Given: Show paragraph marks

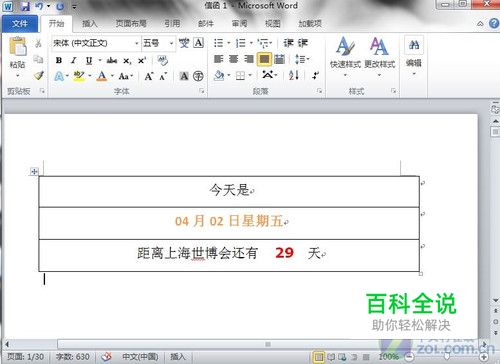Looking at the screenshot, I should (x=315, y=76).
